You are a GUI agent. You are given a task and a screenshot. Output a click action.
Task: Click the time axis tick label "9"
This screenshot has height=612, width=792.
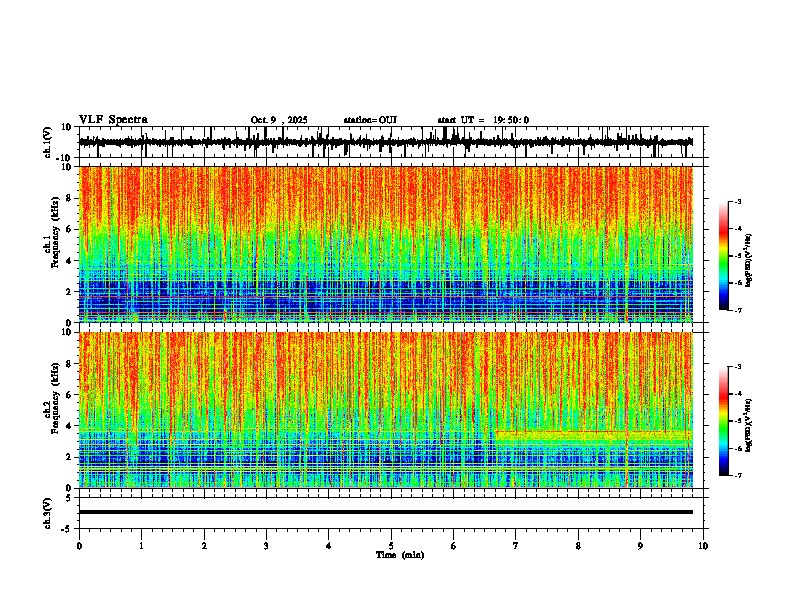tap(640, 546)
